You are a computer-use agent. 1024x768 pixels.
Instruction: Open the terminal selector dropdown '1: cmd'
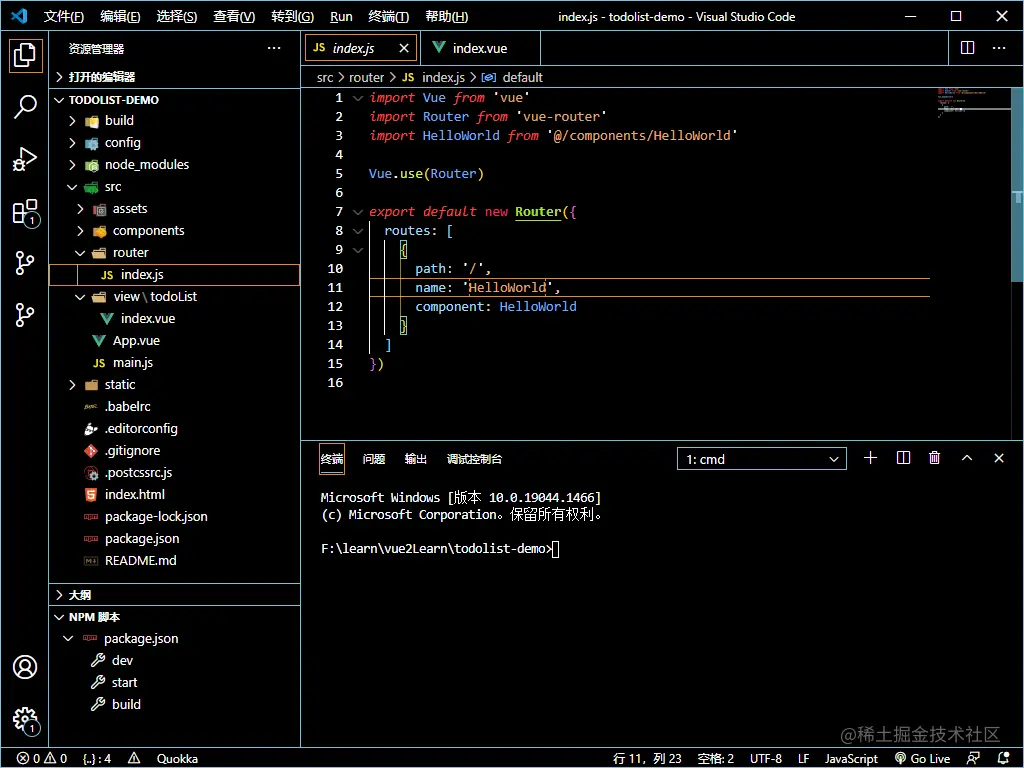[x=762, y=459]
